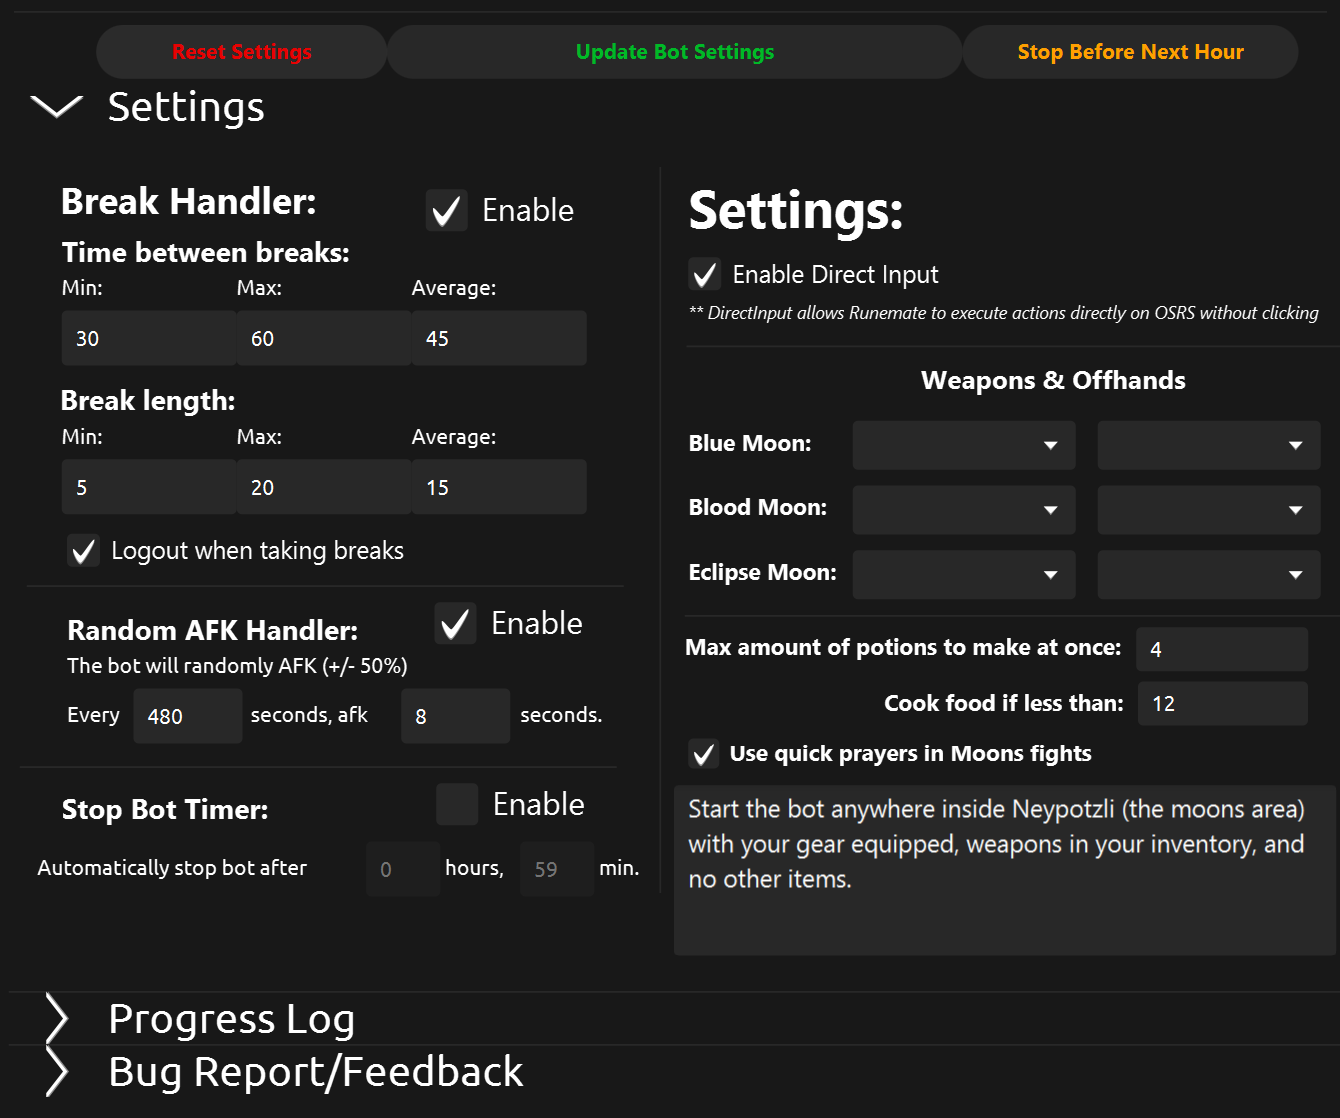Expand the Progress Log section
This screenshot has width=1340, height=1118.
tap(57, 1019)
